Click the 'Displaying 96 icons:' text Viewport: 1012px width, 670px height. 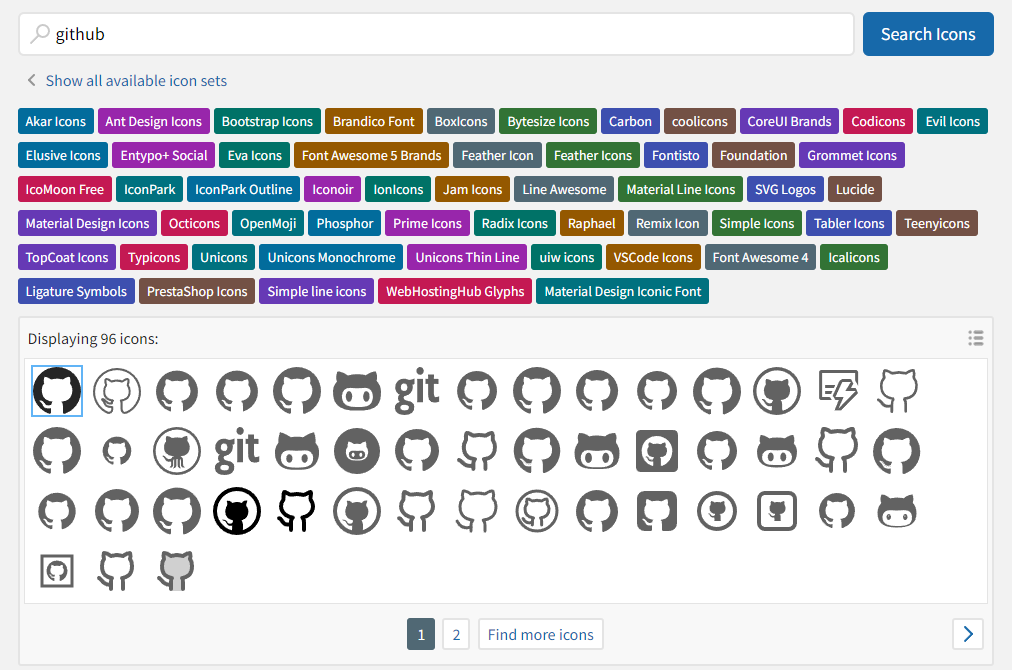click(x=93, y=338)
